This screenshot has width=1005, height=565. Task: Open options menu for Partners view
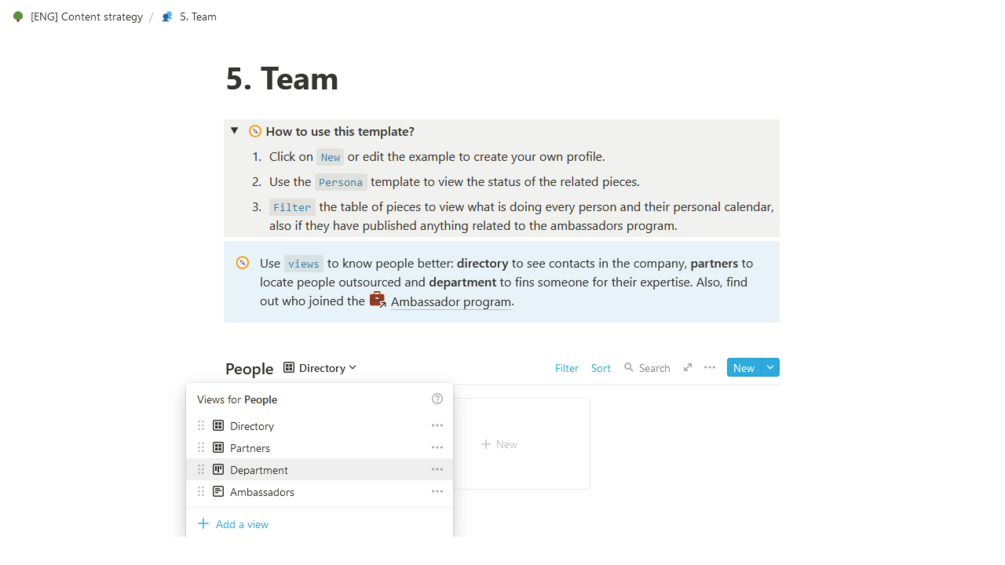tap(437, 448)
